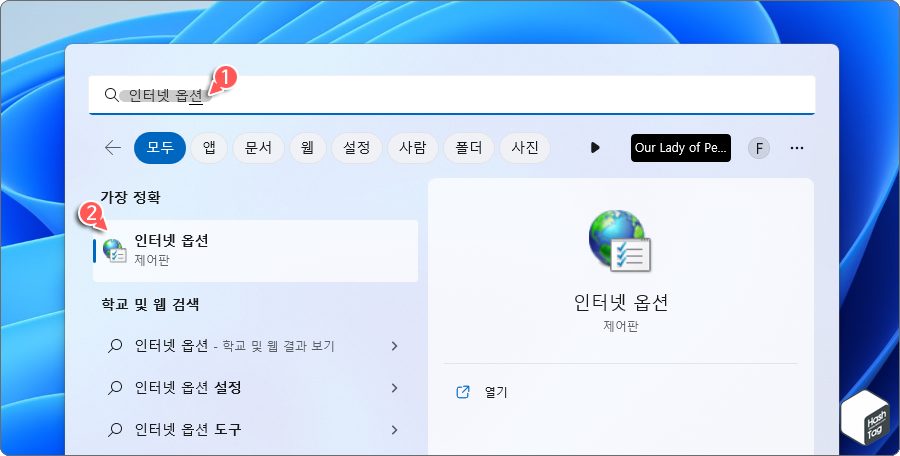Open the F user account avatar
The height and width of the screenshot is (456, 900).
coord(759,148)
